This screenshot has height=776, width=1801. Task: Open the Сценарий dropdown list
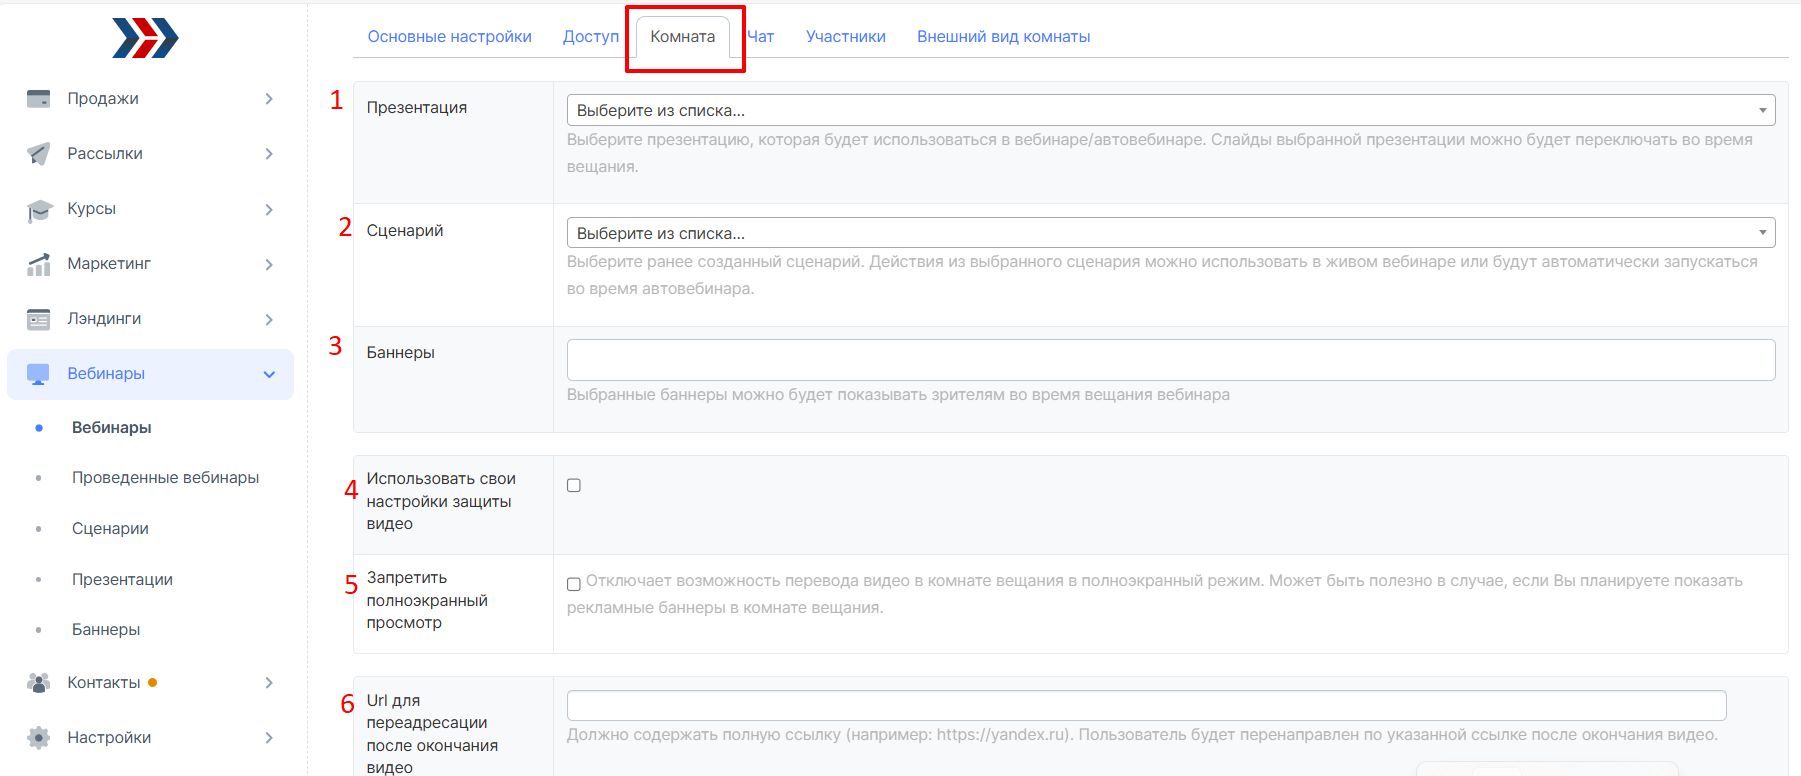coord(1170,233)
